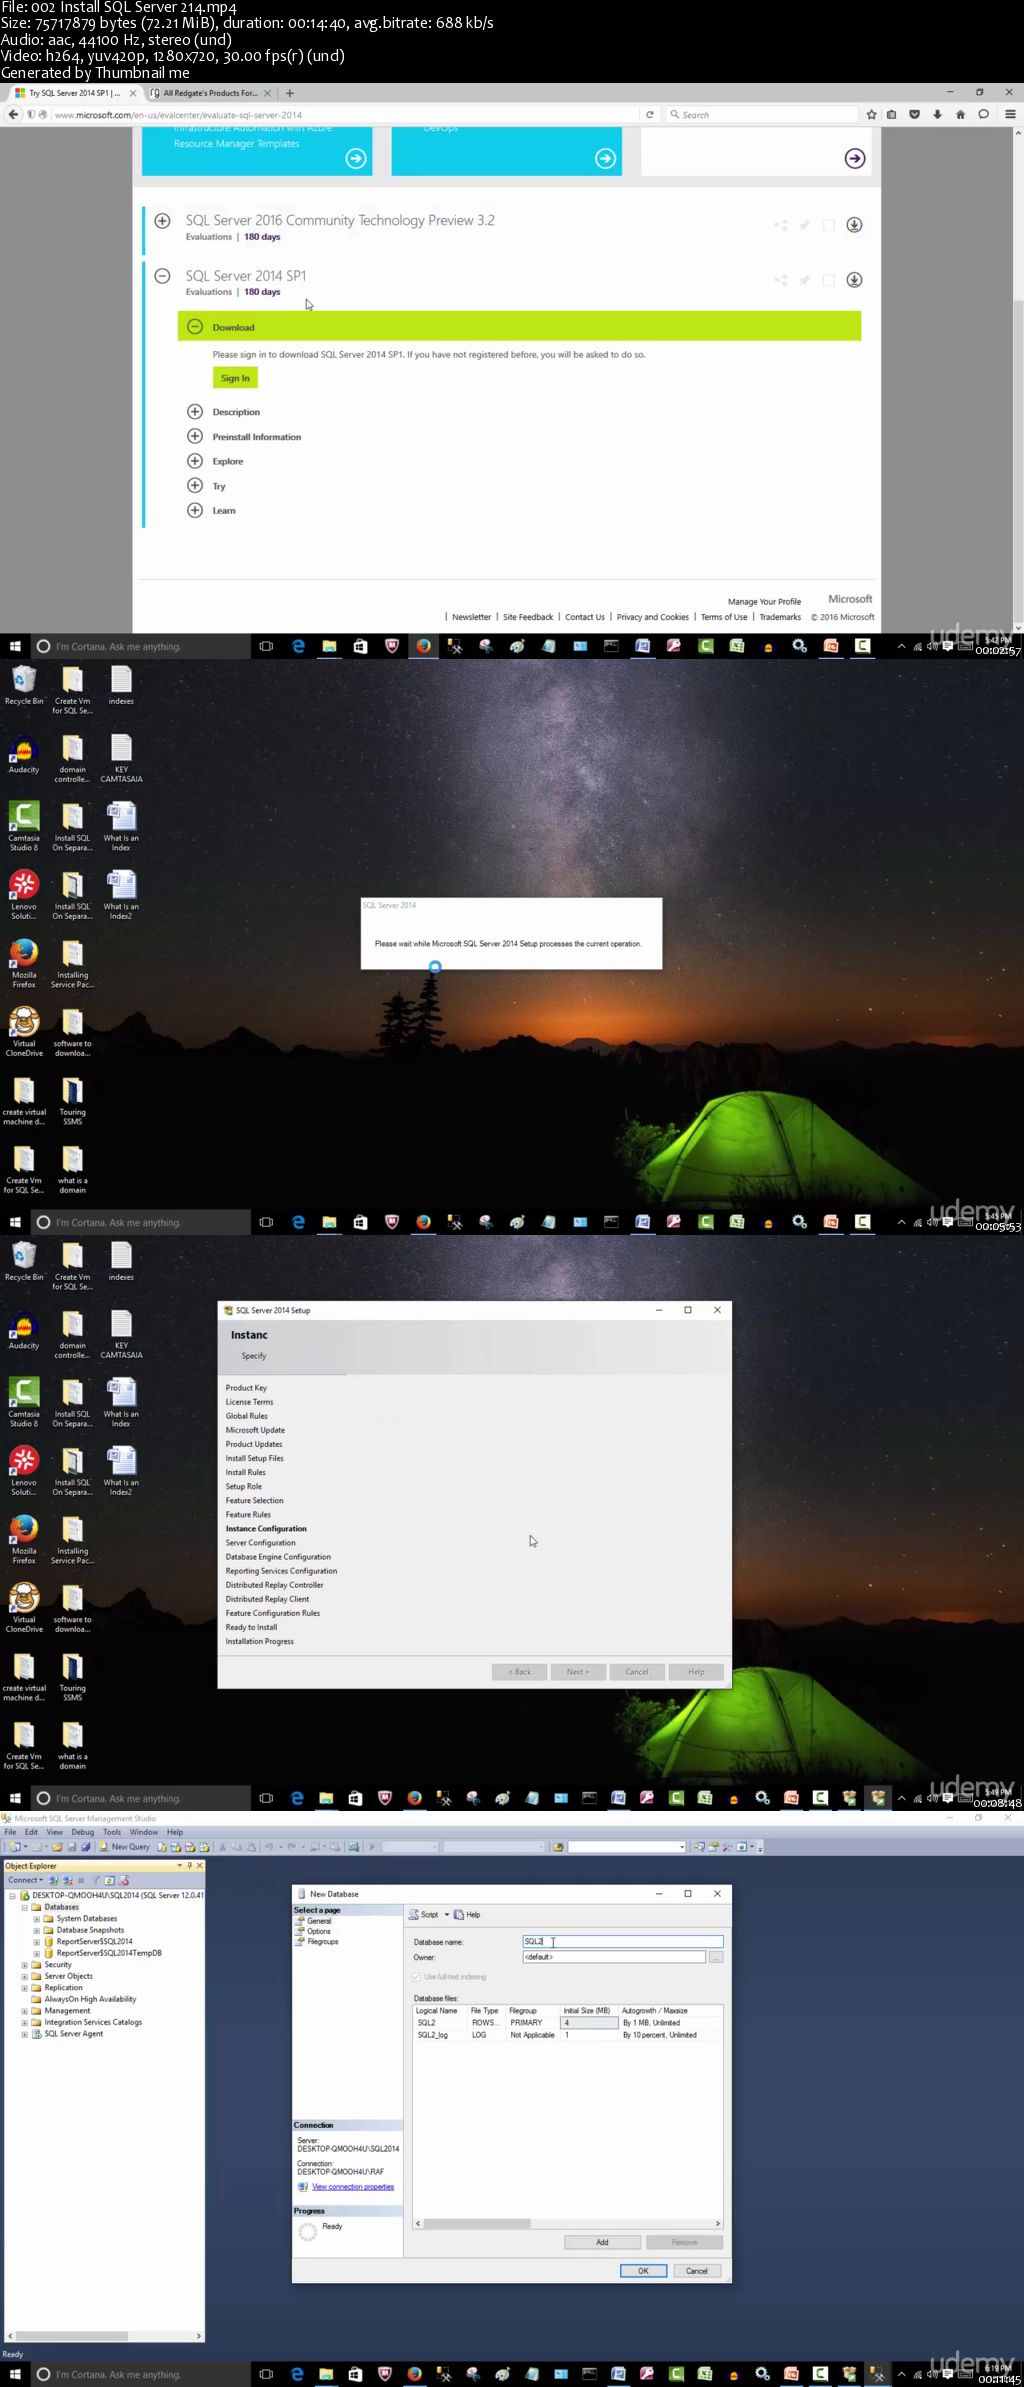Open the Debug menu in SSMS
The width and height of the screenshot is (1024, 2387).
coord(83,1832)
